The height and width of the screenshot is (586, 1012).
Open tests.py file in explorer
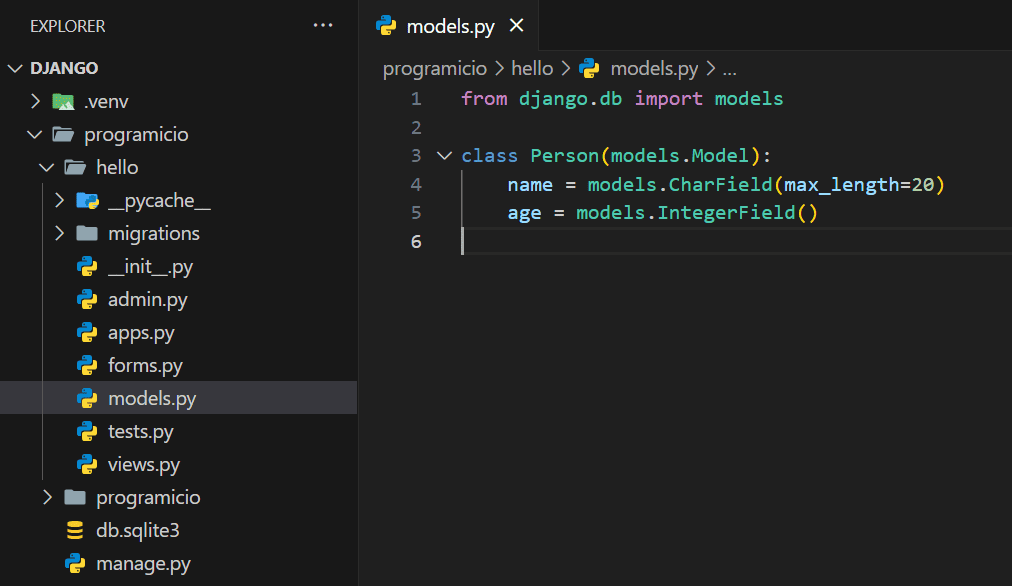click(x=141, y=432)
